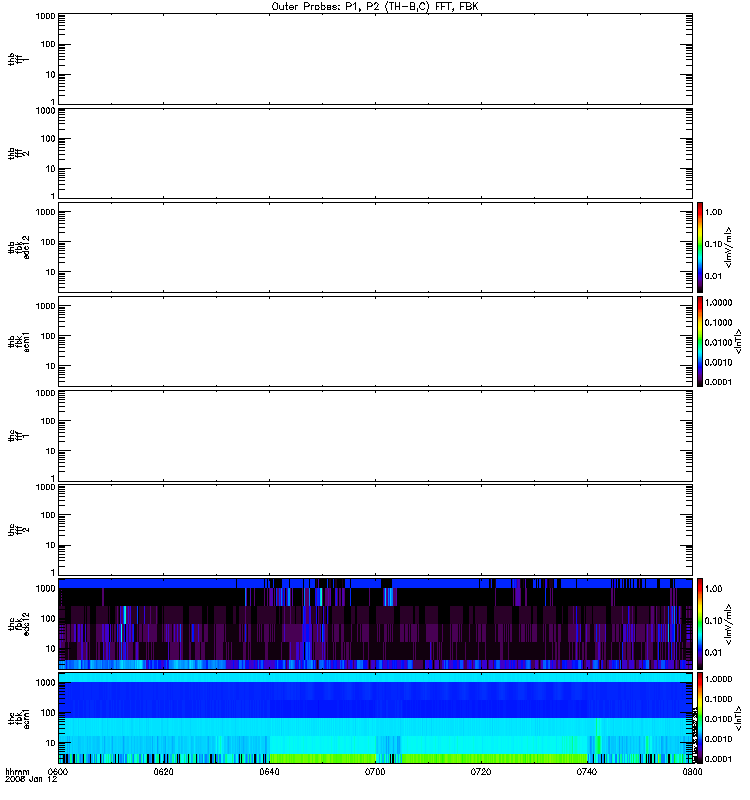
Task: Click the 0.01 value on thb edc12 color bar
Action: (x=713, y=276)
